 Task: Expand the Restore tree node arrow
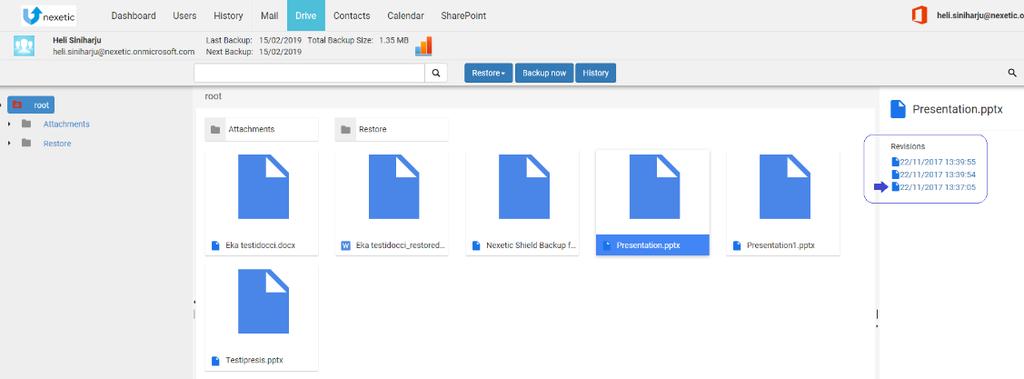[8, 143]
